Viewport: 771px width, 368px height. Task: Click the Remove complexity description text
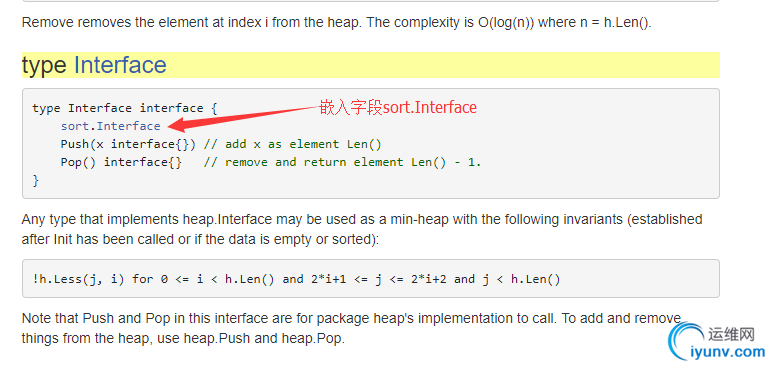pyautogui.click(x=336, y=23)
